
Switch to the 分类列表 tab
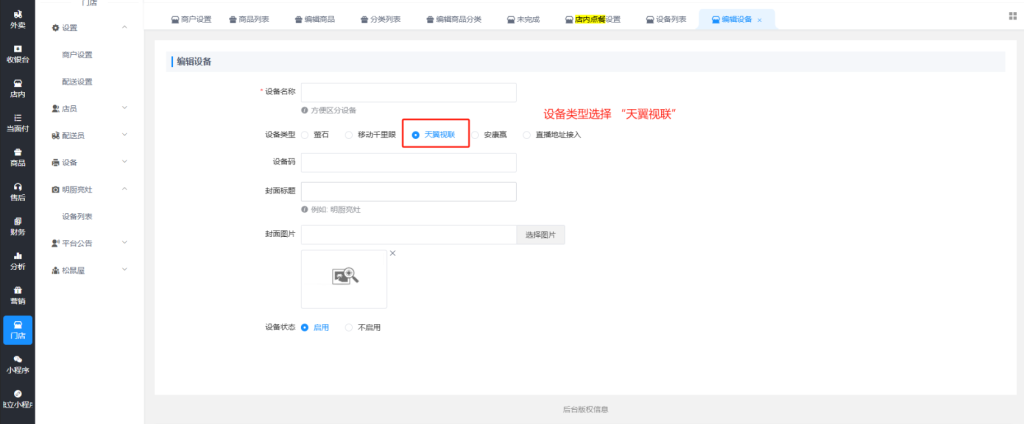coord(381,20)
